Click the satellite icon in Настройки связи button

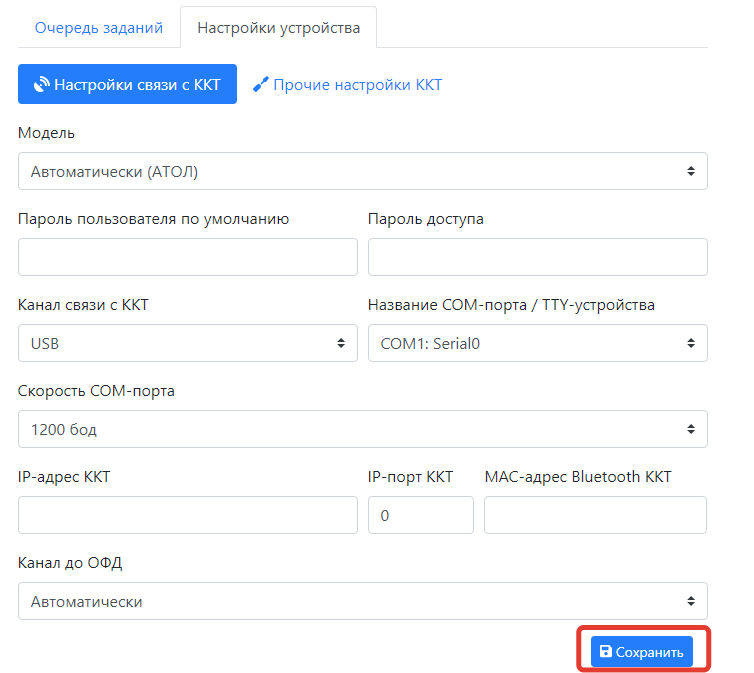[41, 85]
